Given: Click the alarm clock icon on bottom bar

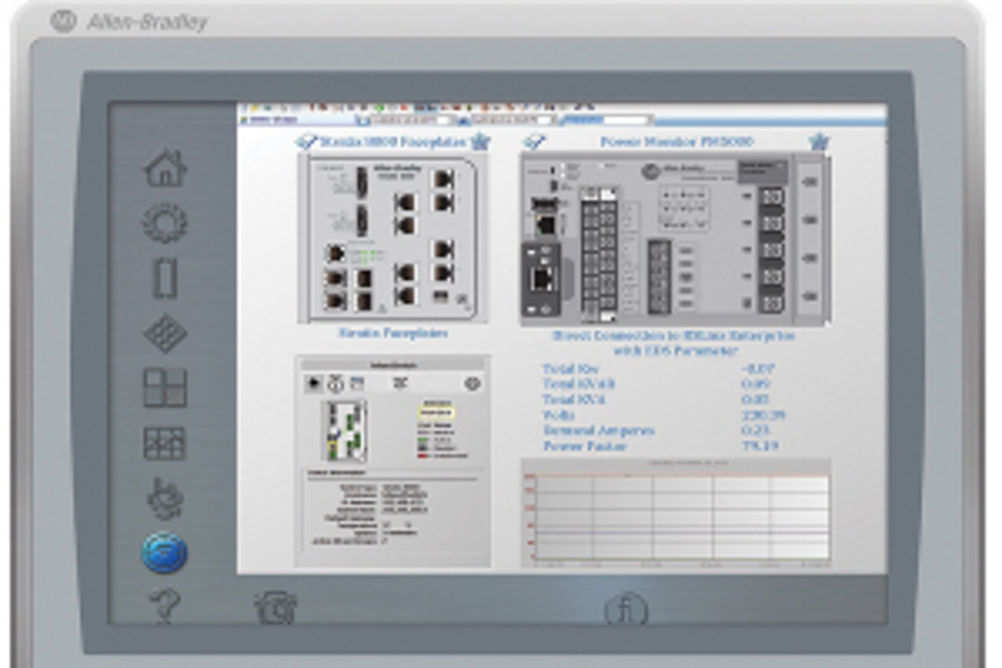Looking at the screenshot, I should point(275,607).
